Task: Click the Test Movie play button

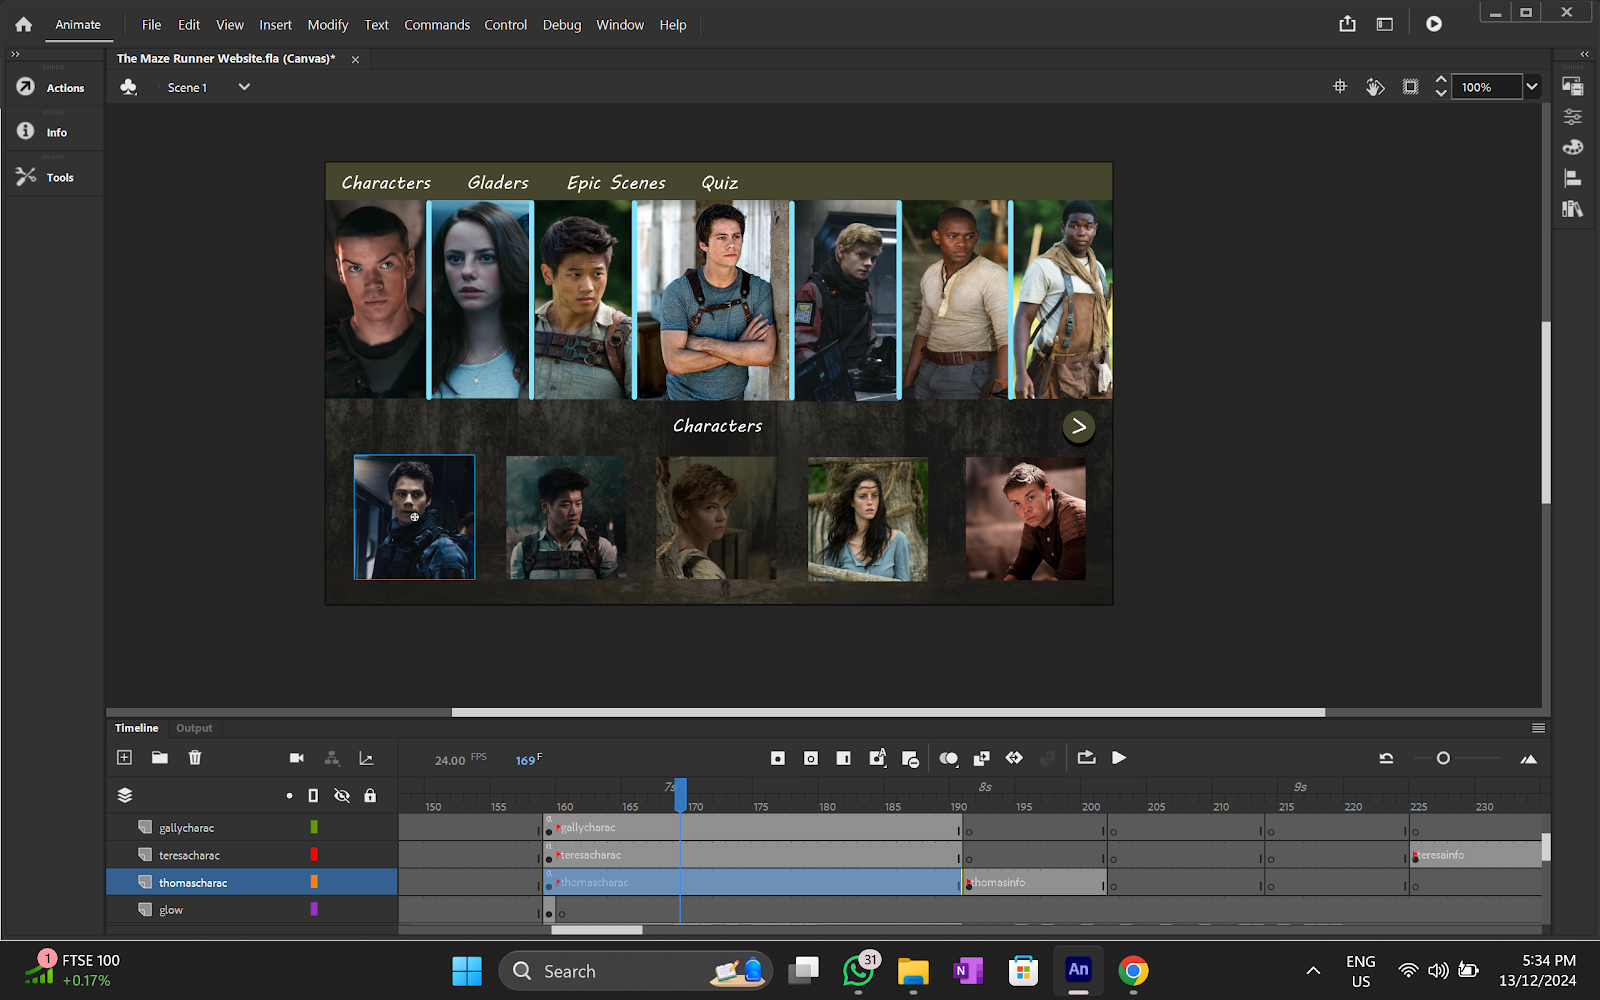Action: pyautogui.click(x=1434, y=24)
